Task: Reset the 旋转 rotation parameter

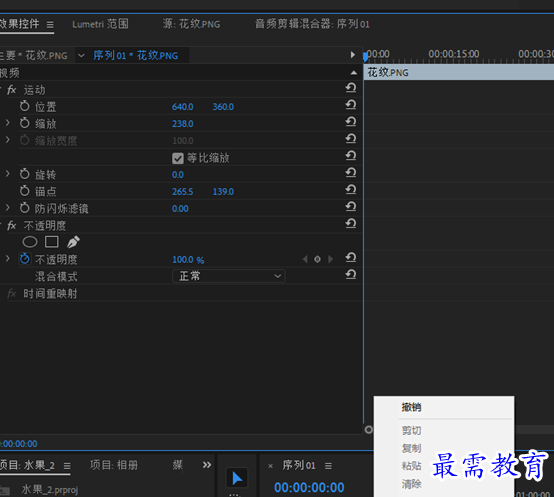Action: (x=350, y=173)
